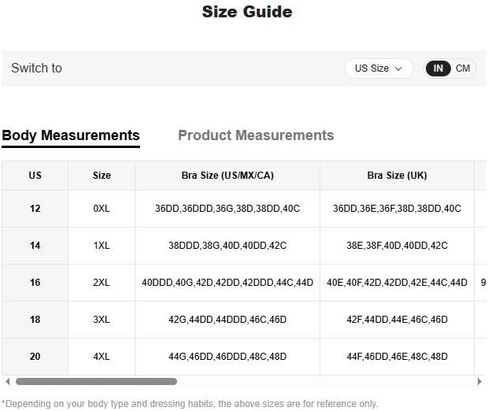488x411 pixels.
Task: Select the Body Measurements tab
Action: coord(71,136)
